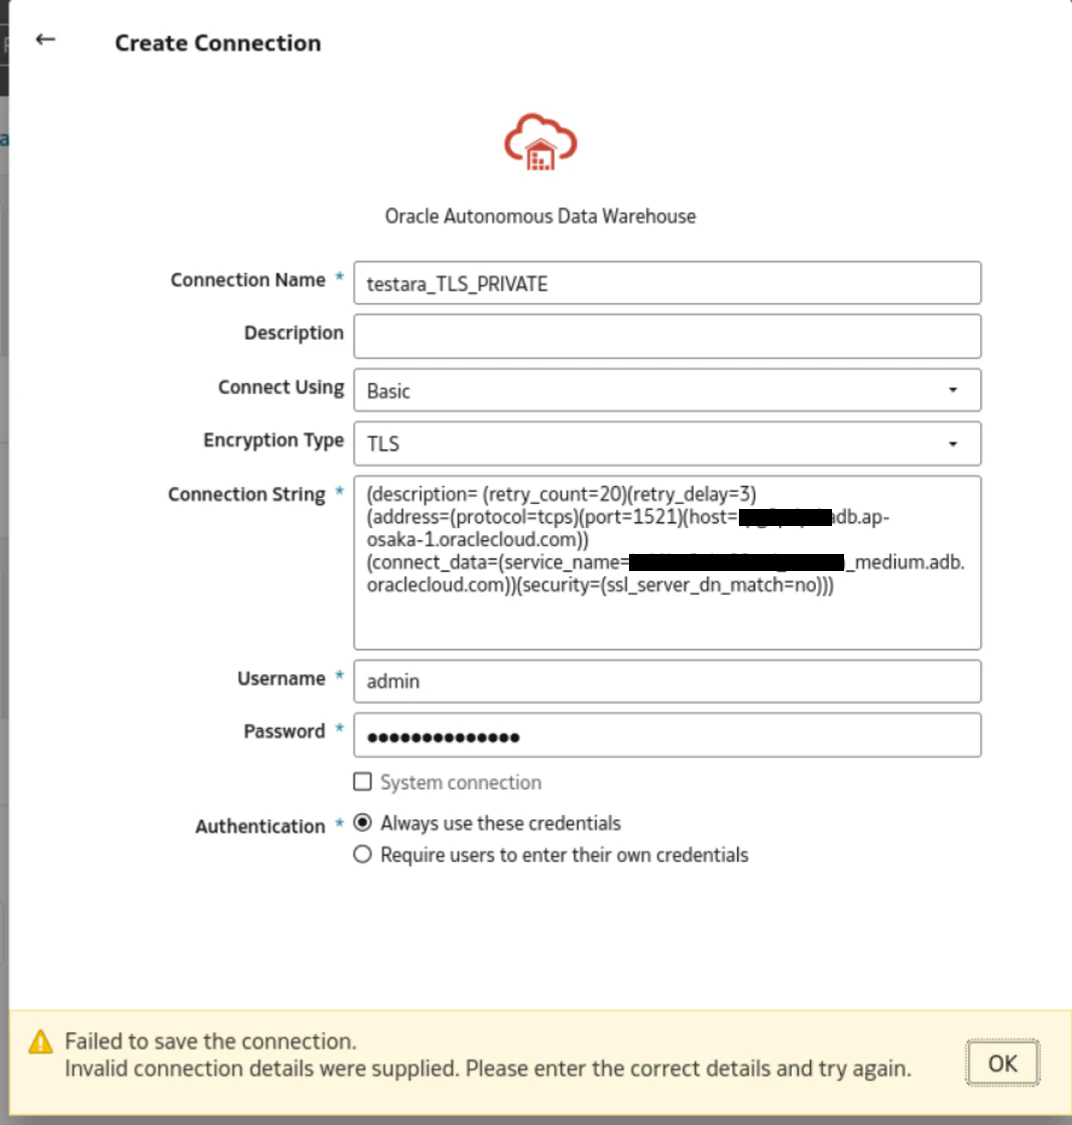The image size is (1072, 1125).
Task: Enable the System connection checkbox
Action: [362, 781]
